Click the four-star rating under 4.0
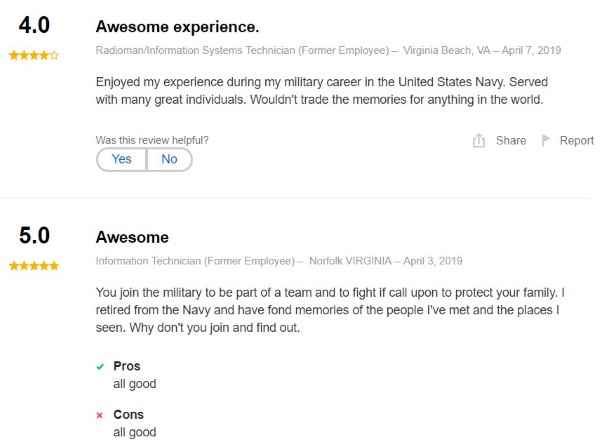The image size is (600, 447). pos(33,56)
